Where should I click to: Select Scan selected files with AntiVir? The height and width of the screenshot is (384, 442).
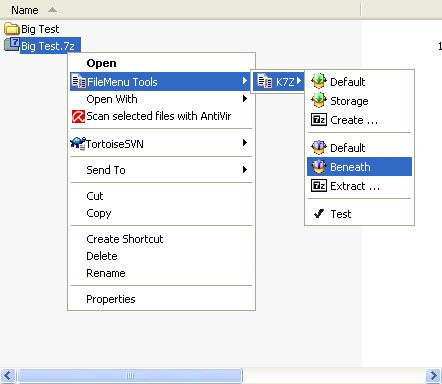pyautogui.click(x=162, y=116)
